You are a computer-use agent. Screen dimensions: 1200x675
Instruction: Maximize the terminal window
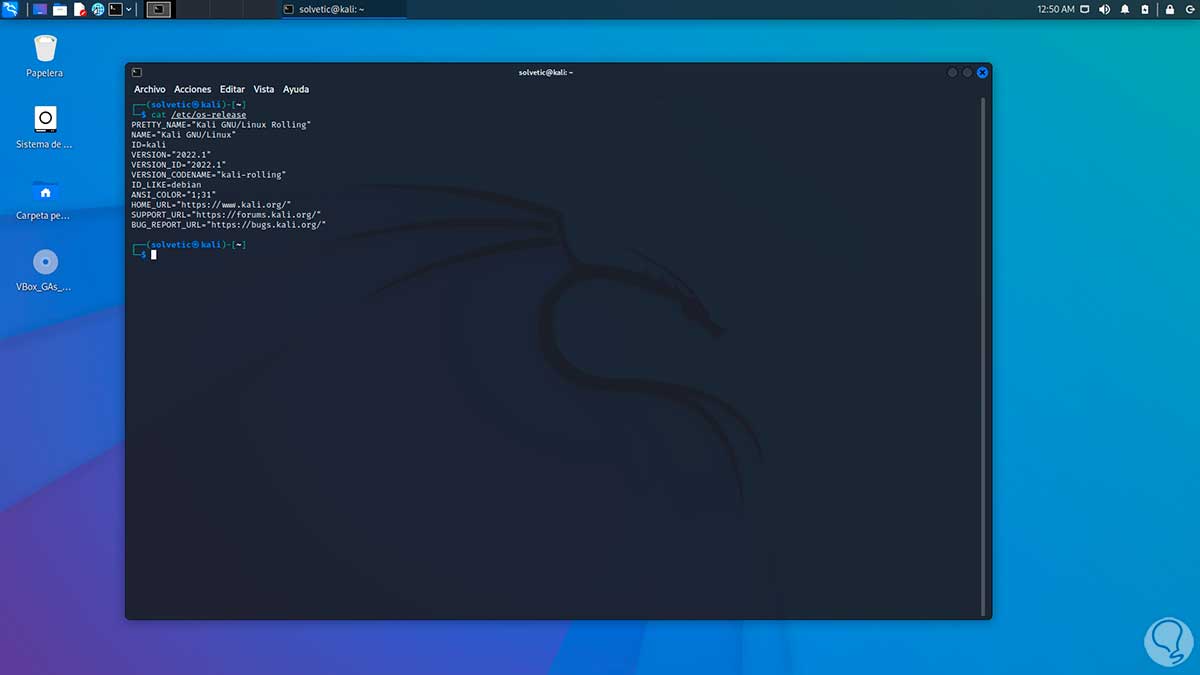(967, 72)
